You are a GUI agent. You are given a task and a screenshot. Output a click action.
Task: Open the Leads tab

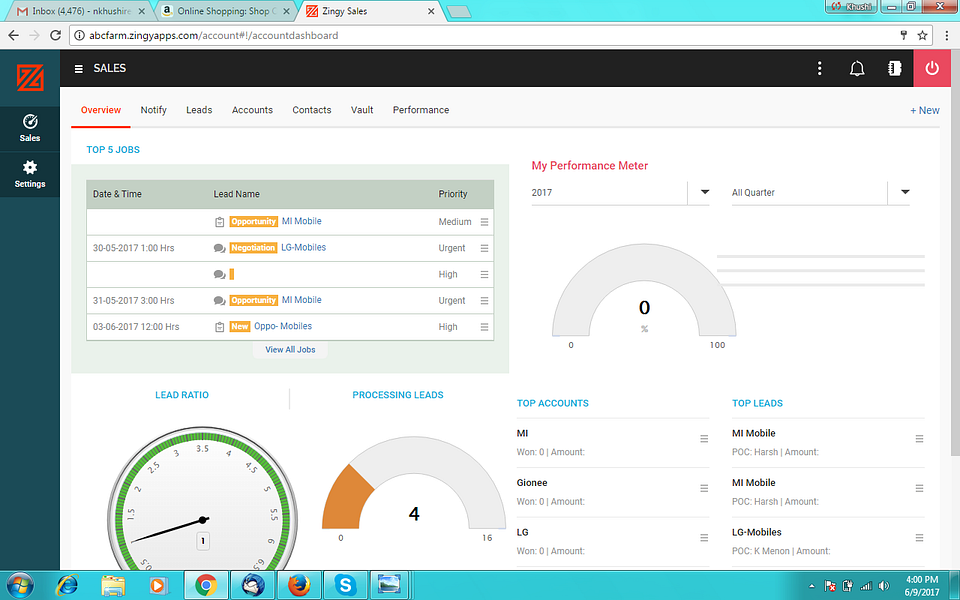(x=199, y=110)
